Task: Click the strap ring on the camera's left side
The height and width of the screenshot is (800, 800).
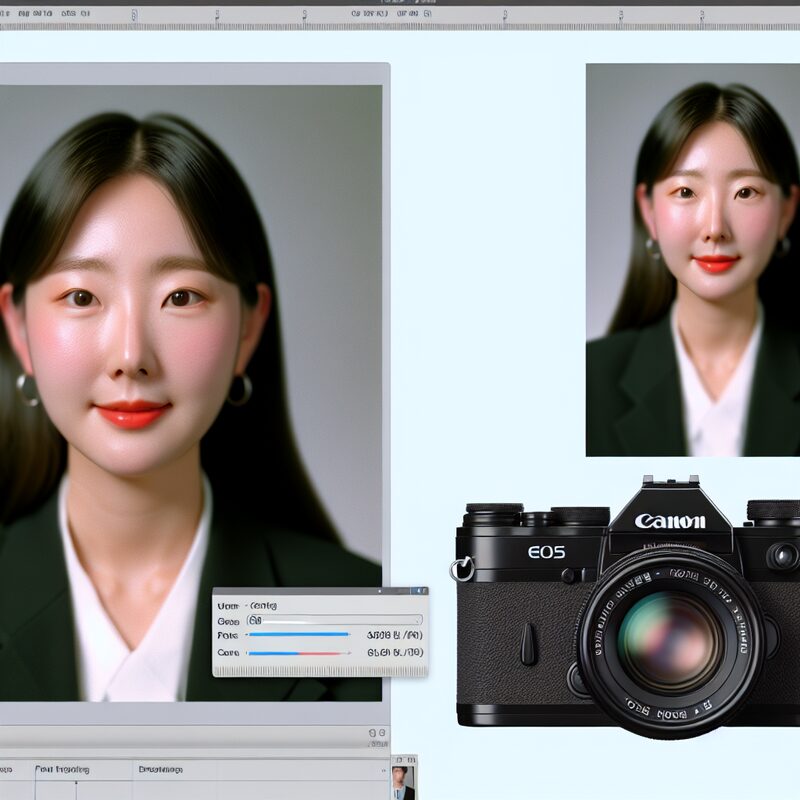Action: pyautogui.click(x=462, y=570)
